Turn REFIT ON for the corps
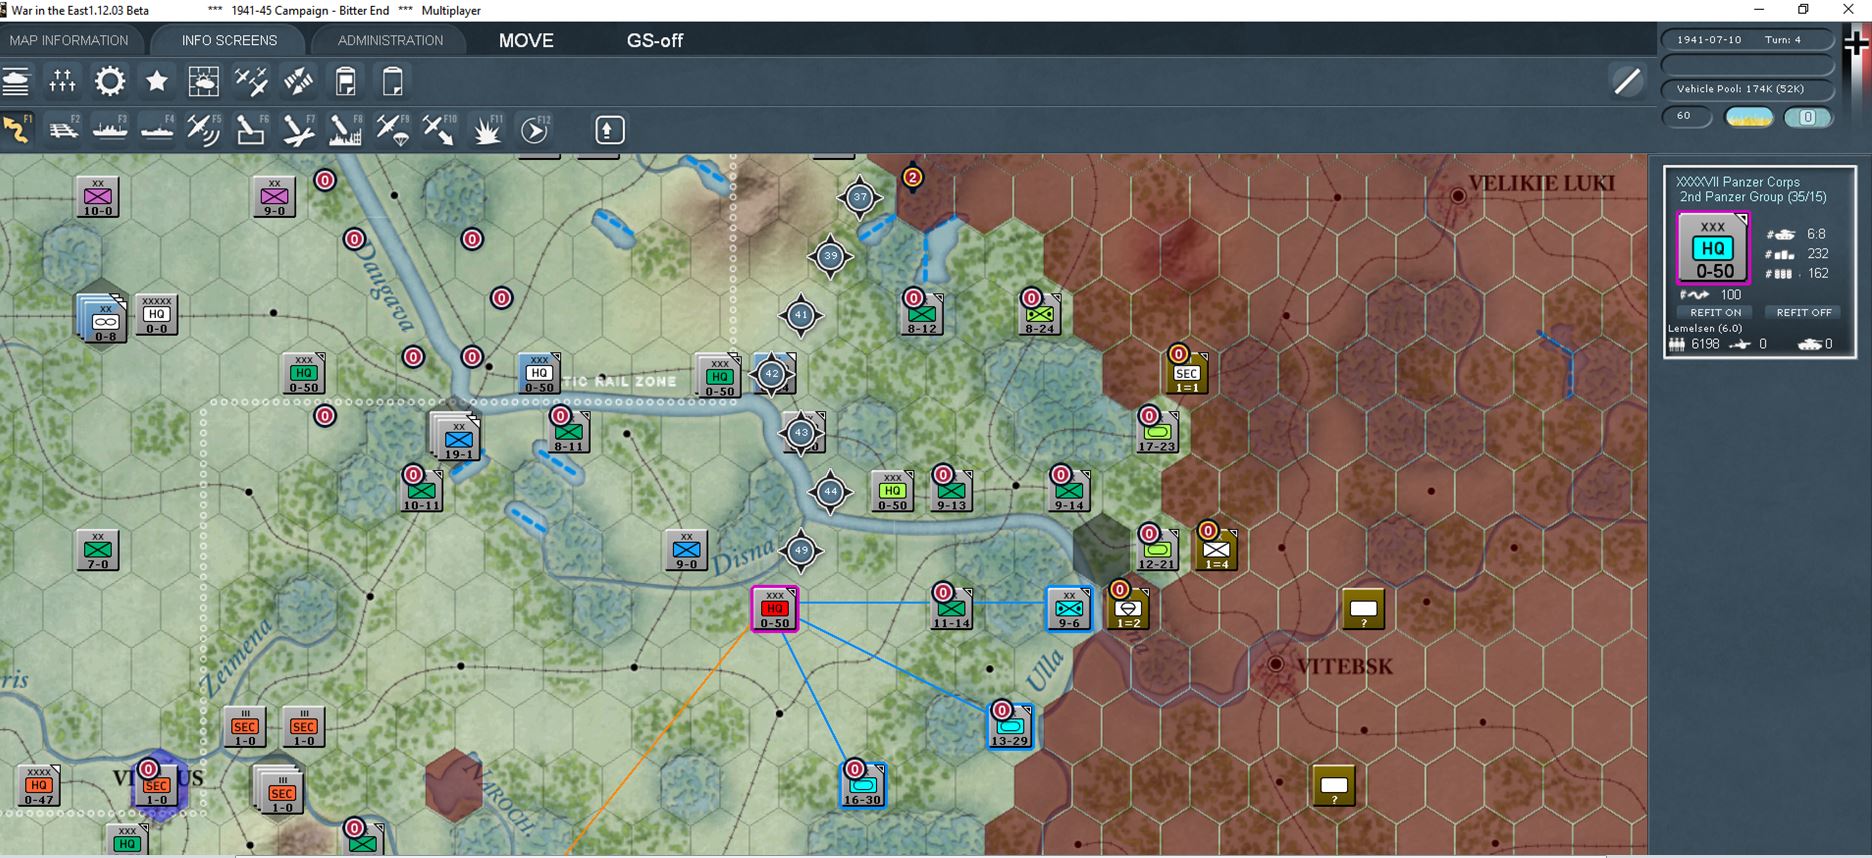 point(1716,312)
